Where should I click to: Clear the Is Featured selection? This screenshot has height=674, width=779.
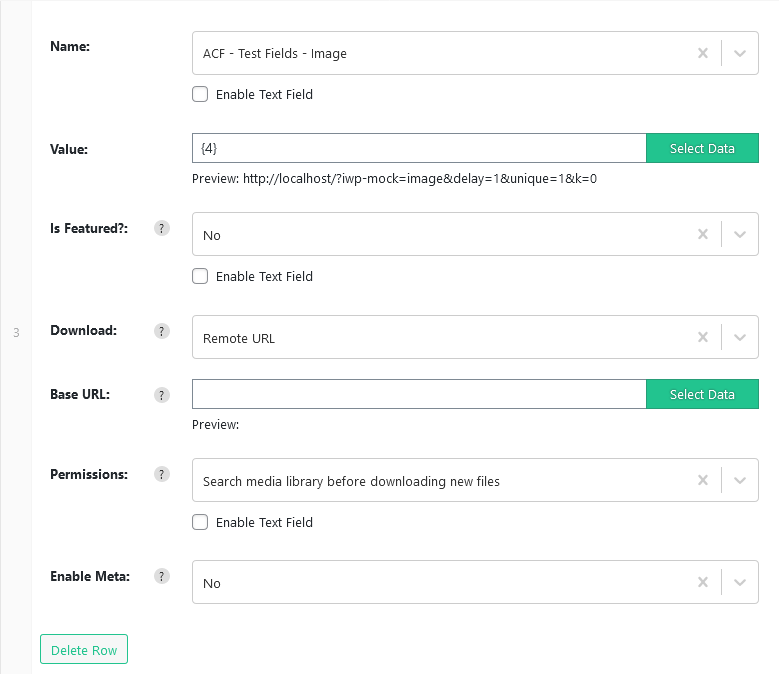click(702, 234)
